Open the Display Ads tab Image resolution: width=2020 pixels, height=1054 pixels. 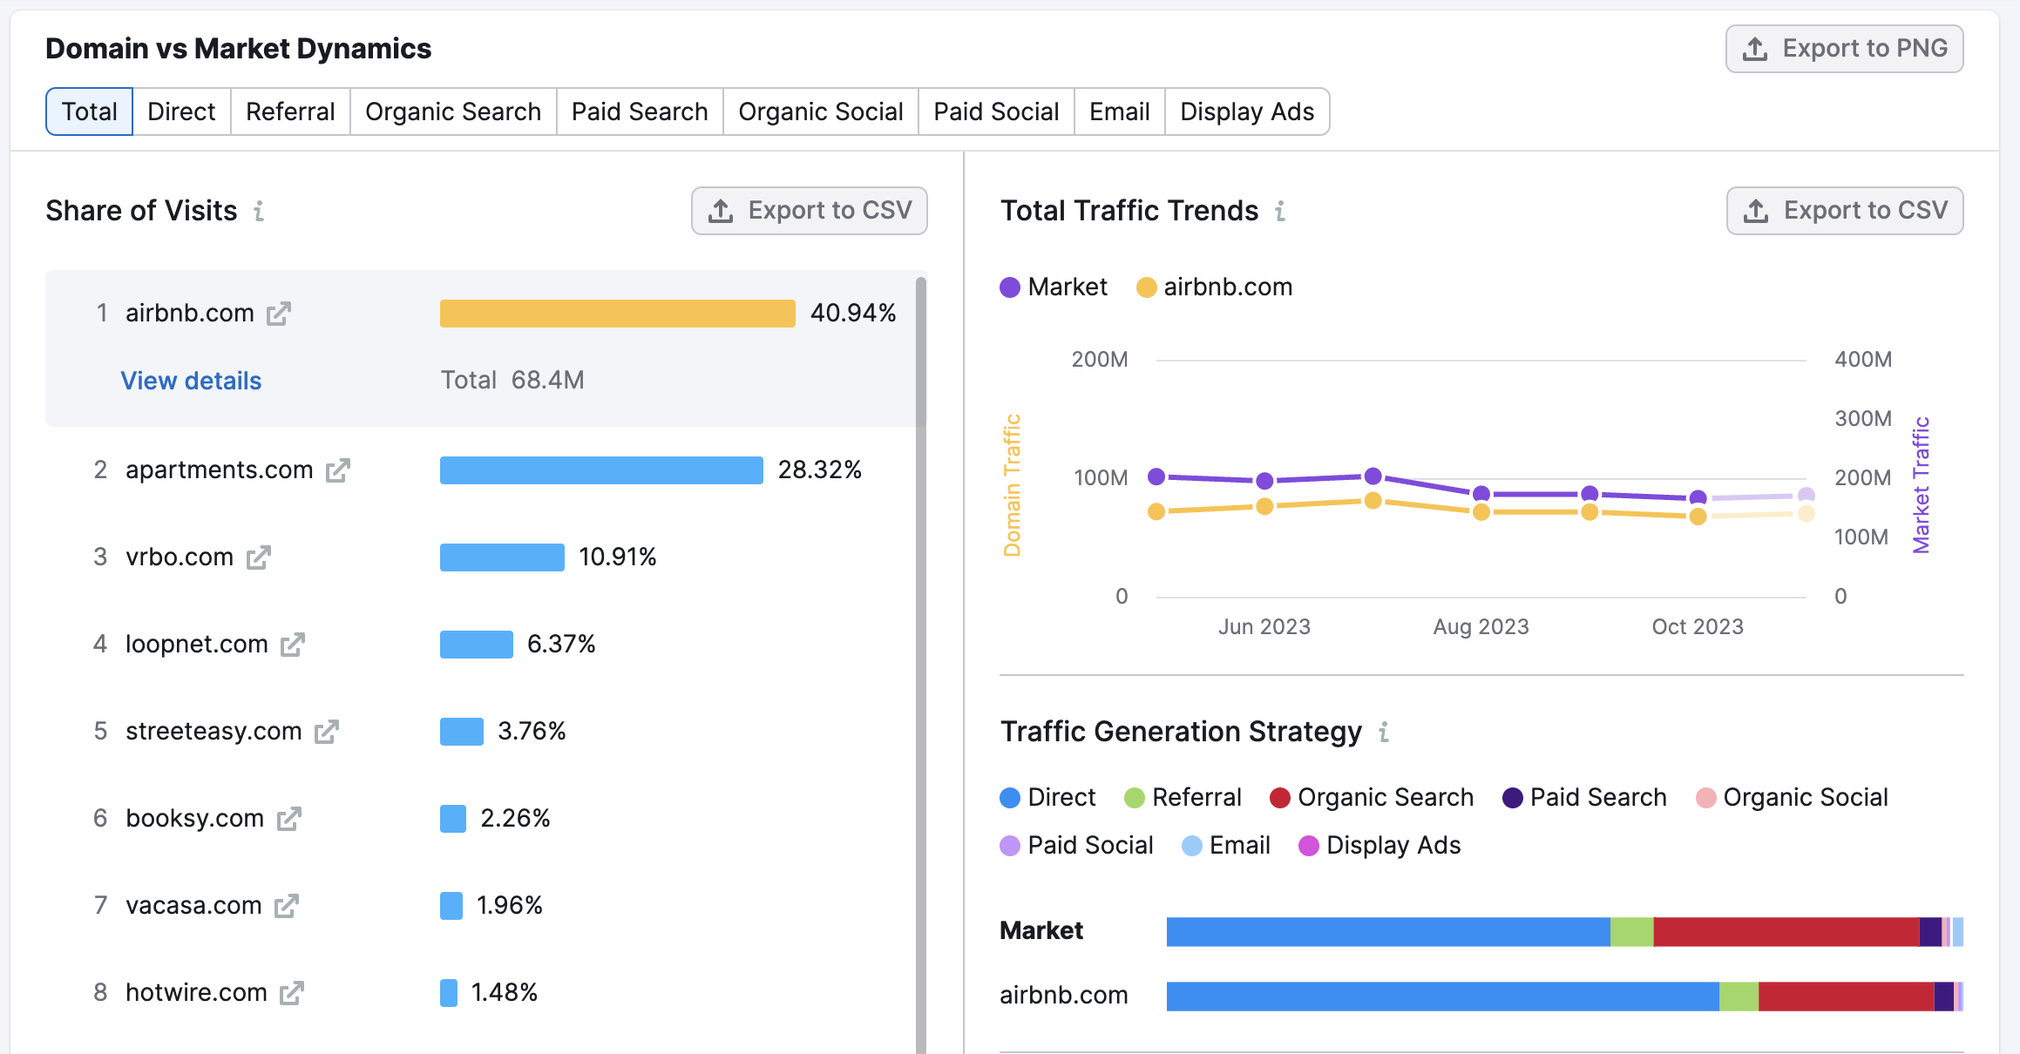(1247, 111)
